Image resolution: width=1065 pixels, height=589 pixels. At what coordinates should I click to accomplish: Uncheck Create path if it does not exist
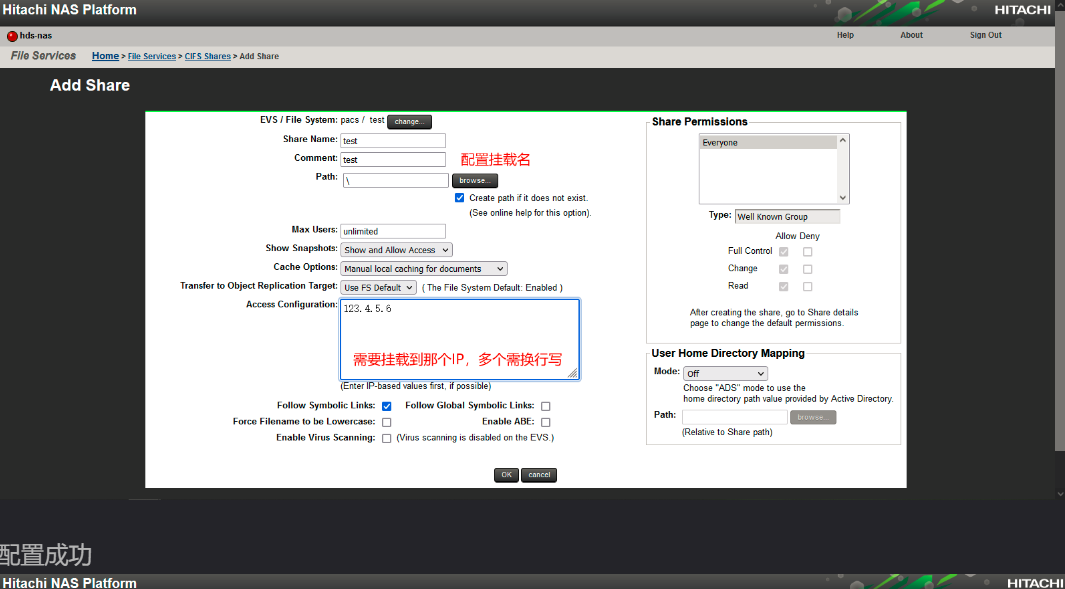tap(460, 198)
